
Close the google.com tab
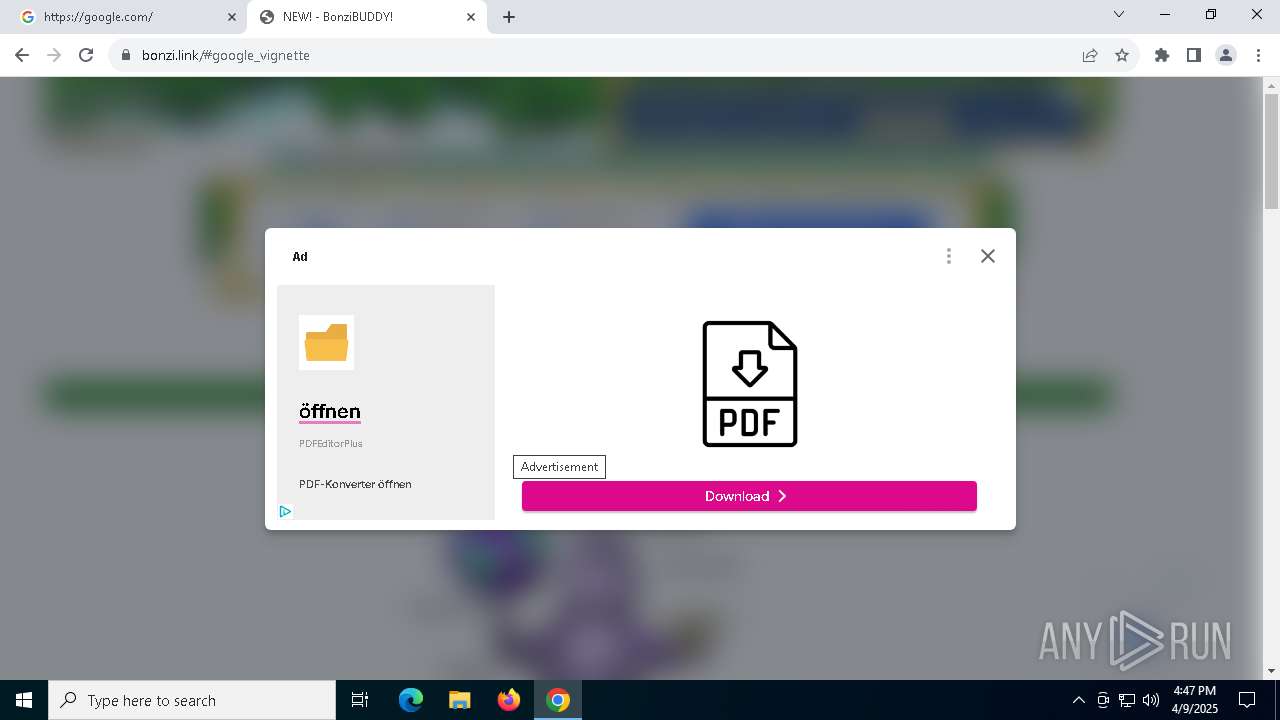click(232, 17)
